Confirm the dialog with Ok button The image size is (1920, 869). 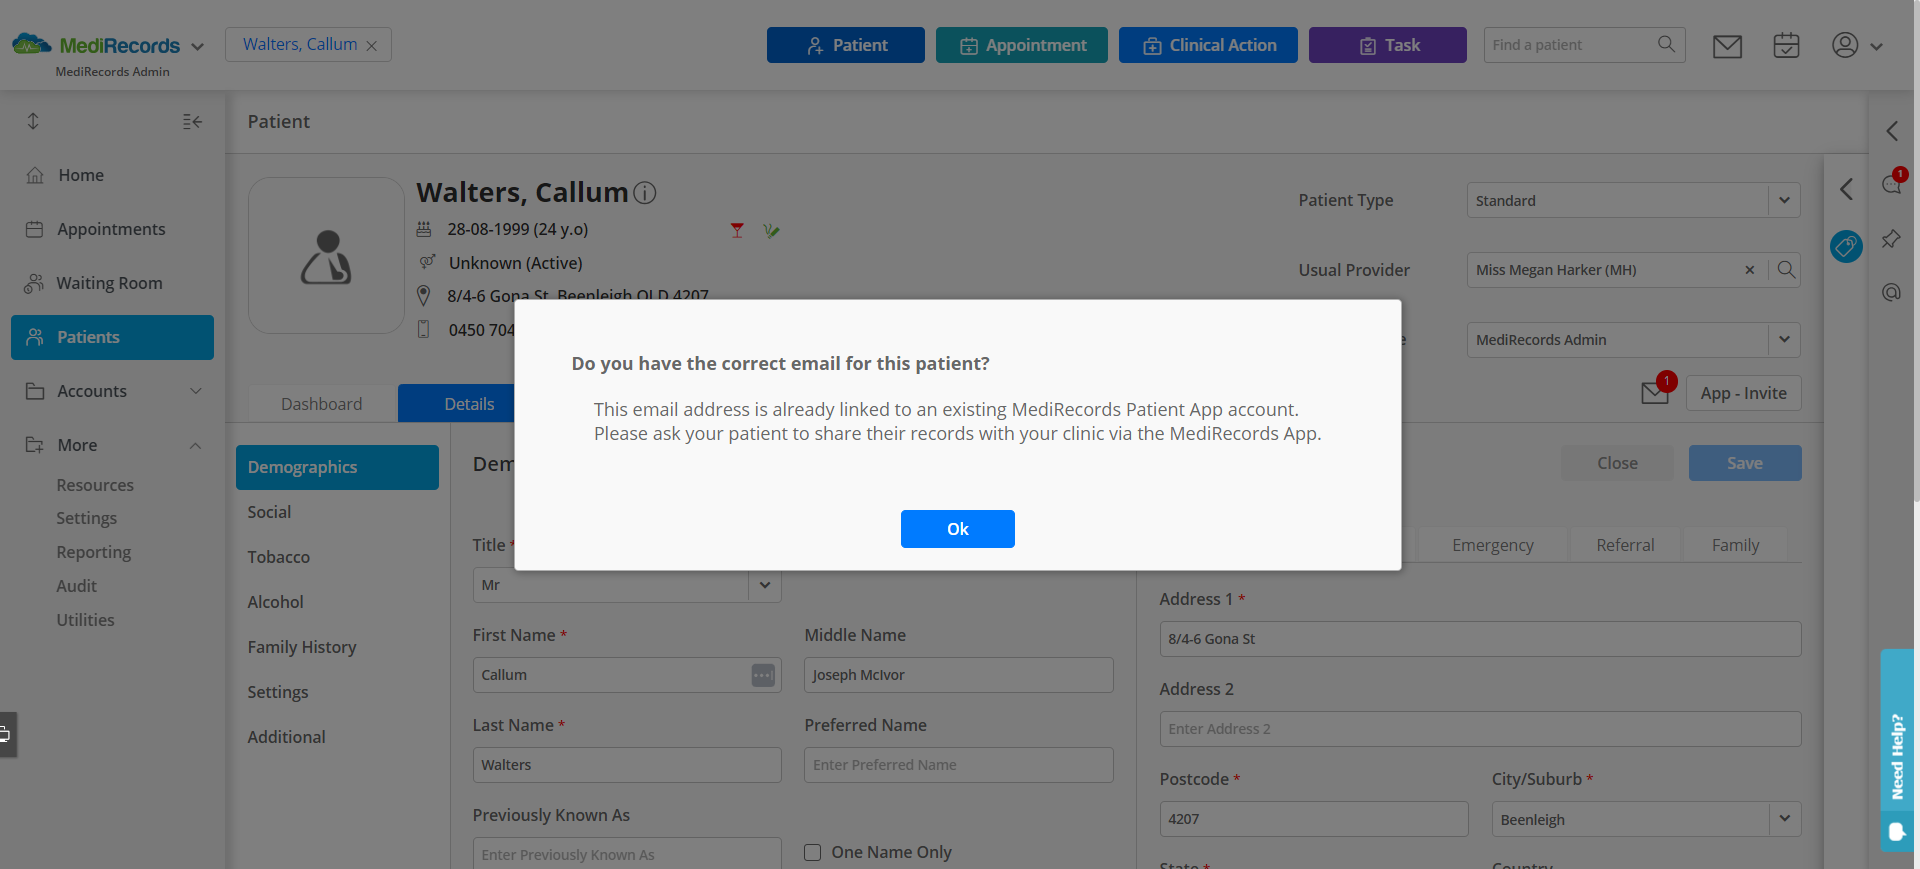[x=958, y=529]
